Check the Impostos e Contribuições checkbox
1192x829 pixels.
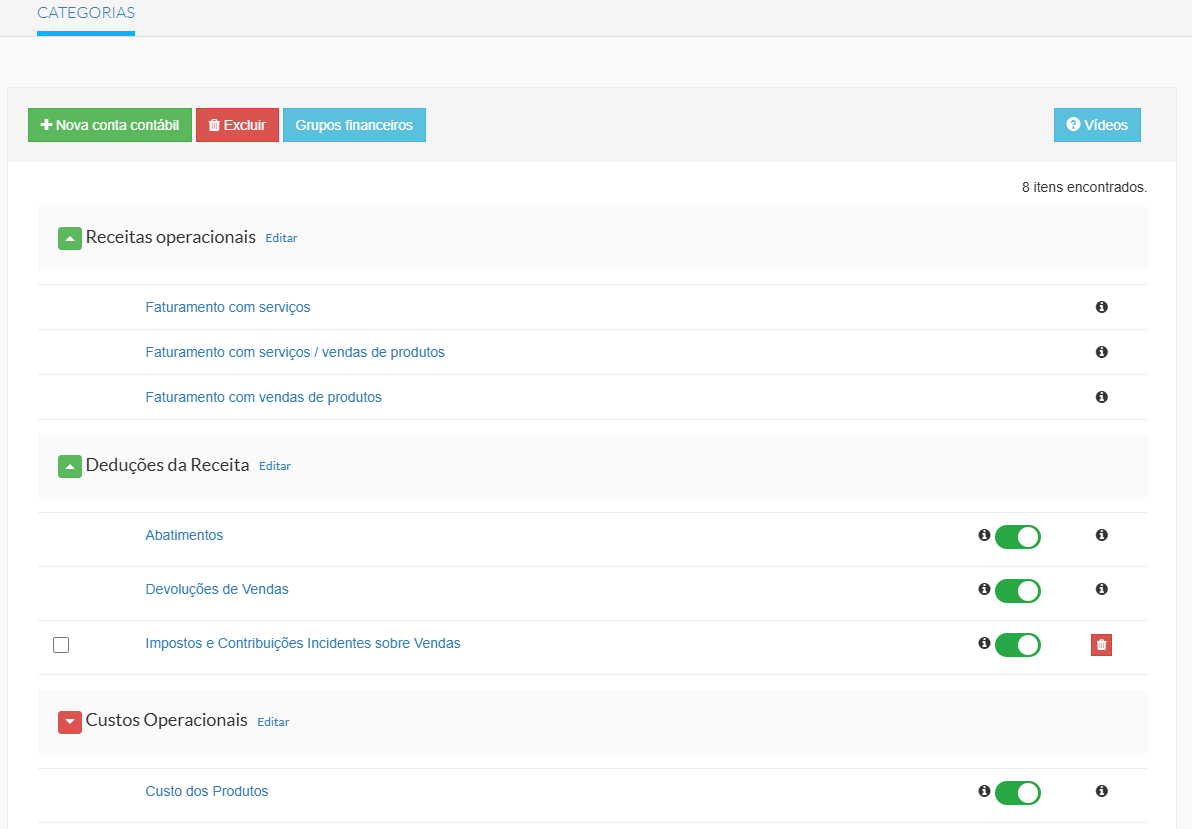click(x=61, y=645)
